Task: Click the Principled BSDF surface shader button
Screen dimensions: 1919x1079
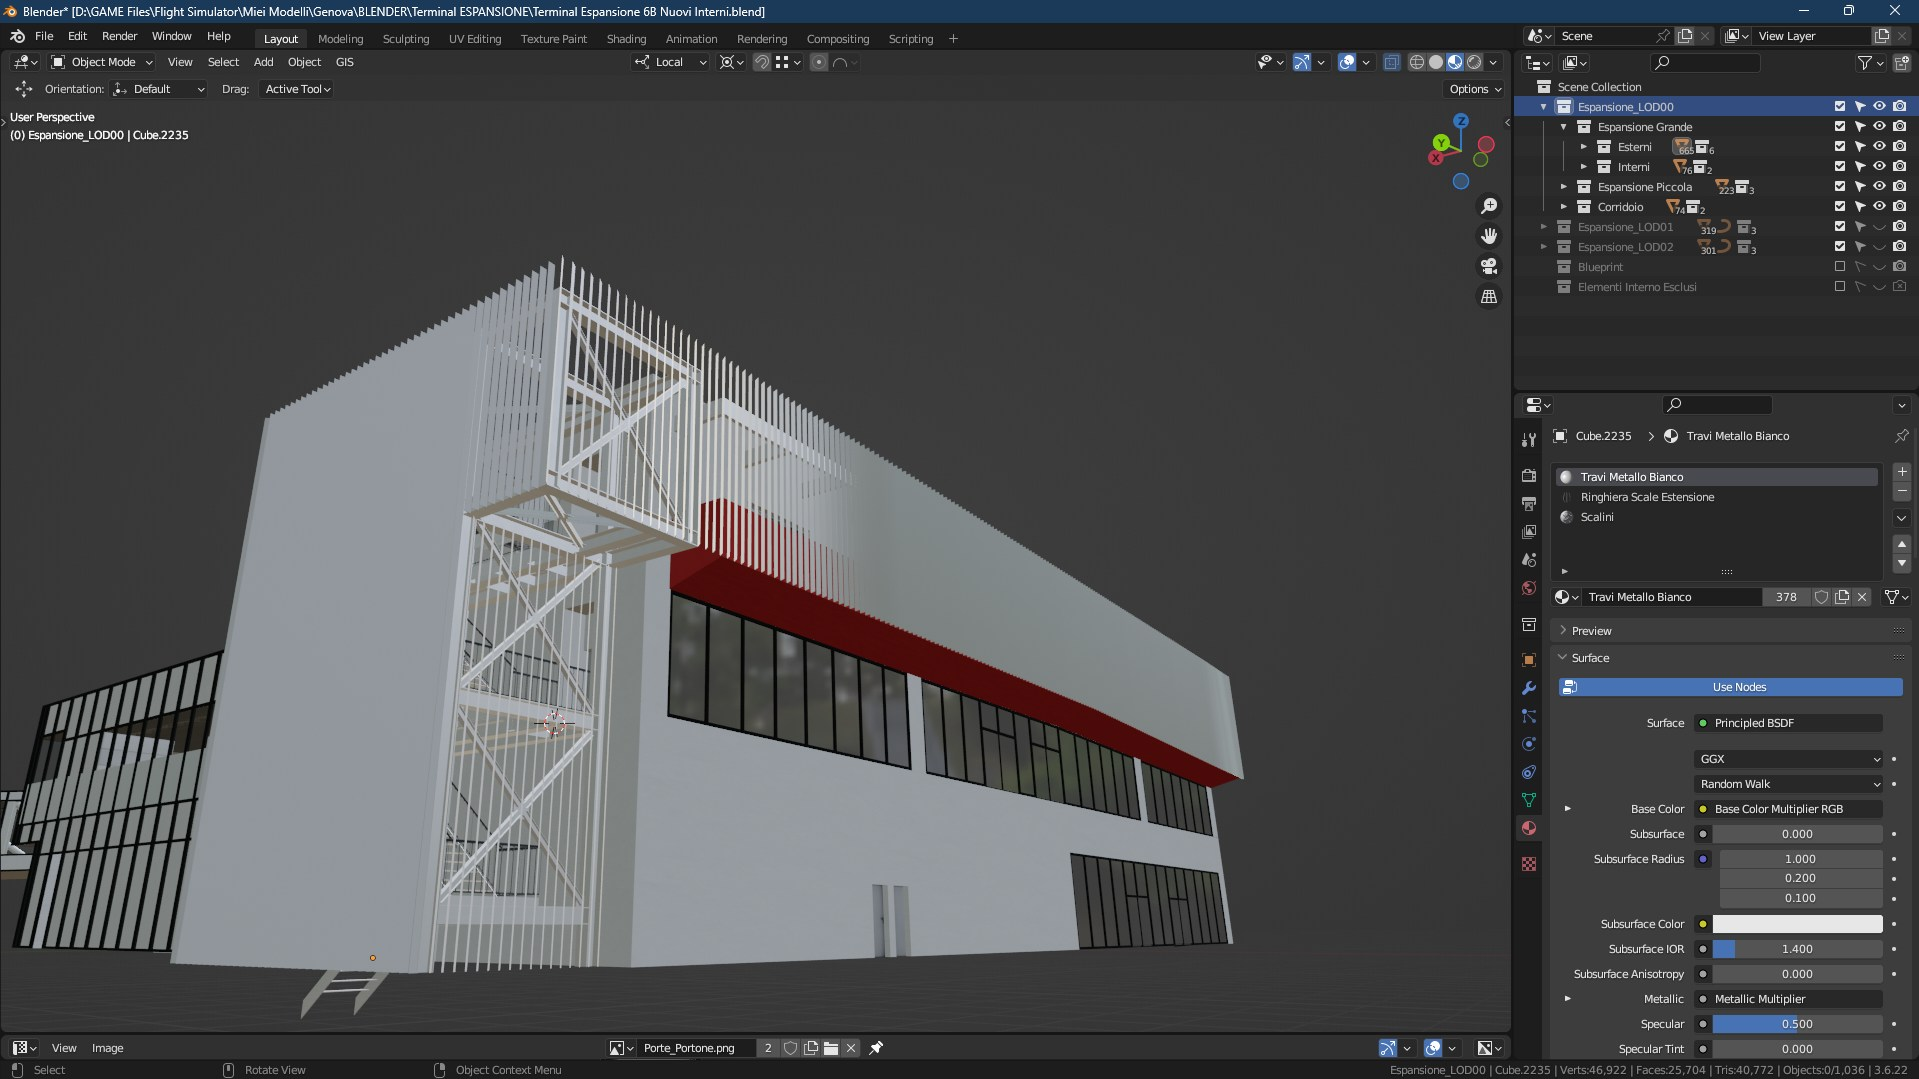Action: tap(1788, 723)
